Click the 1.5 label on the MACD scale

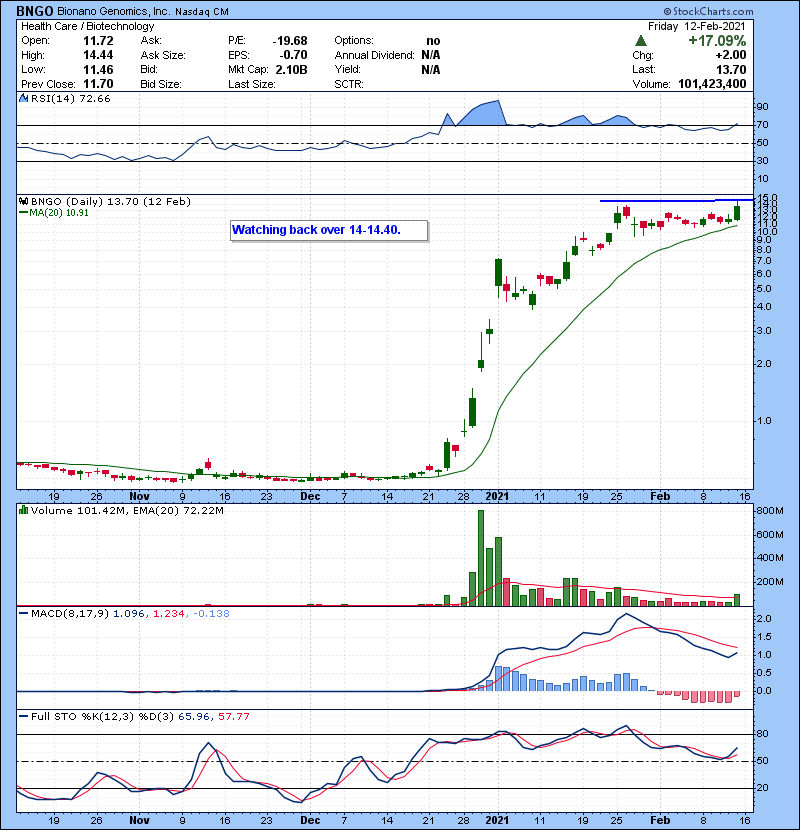click(764, 637)
